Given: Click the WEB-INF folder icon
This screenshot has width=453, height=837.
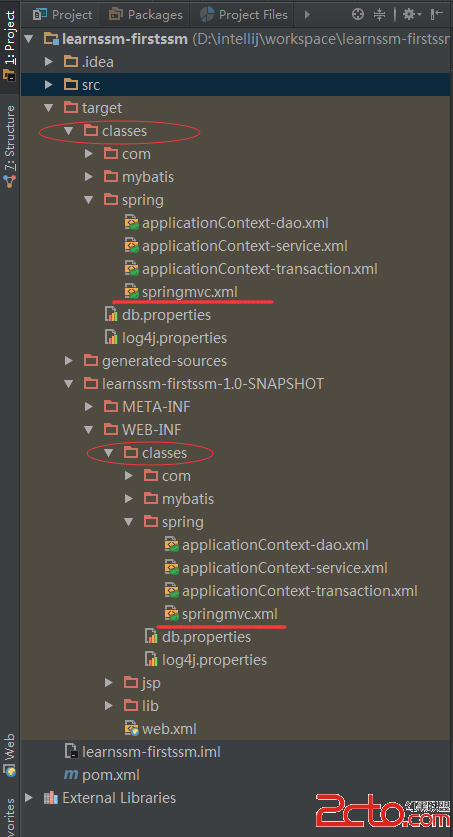Looking at the screenshot, I should pyautogui.click(x=111, y=429).
